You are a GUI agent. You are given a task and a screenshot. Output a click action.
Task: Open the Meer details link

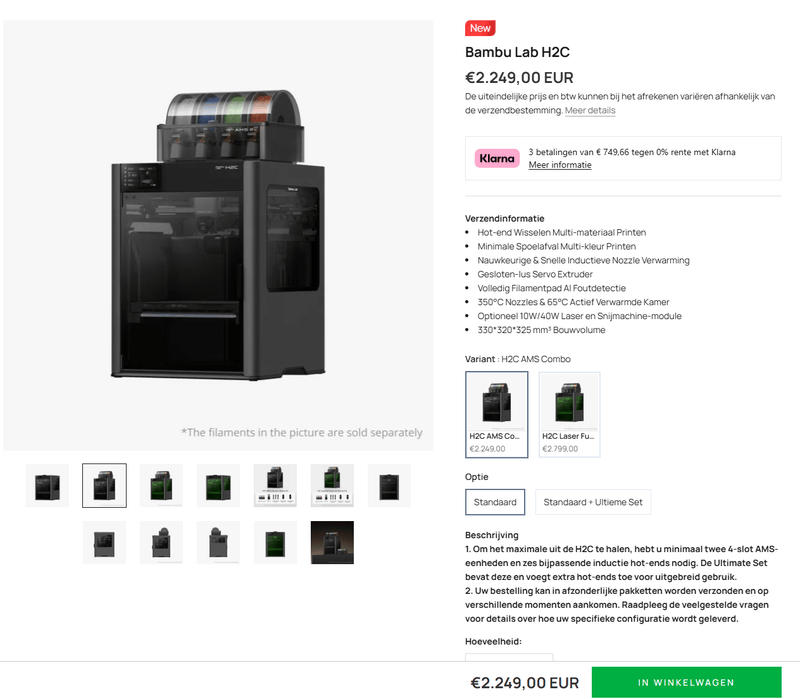[590, 111]
